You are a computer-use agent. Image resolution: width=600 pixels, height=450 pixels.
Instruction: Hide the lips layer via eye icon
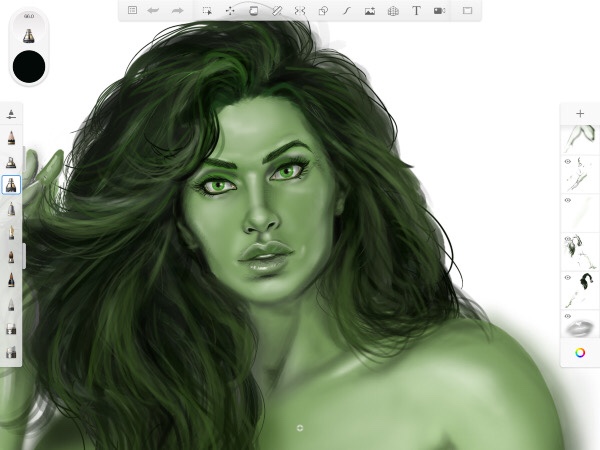point(568,316)
